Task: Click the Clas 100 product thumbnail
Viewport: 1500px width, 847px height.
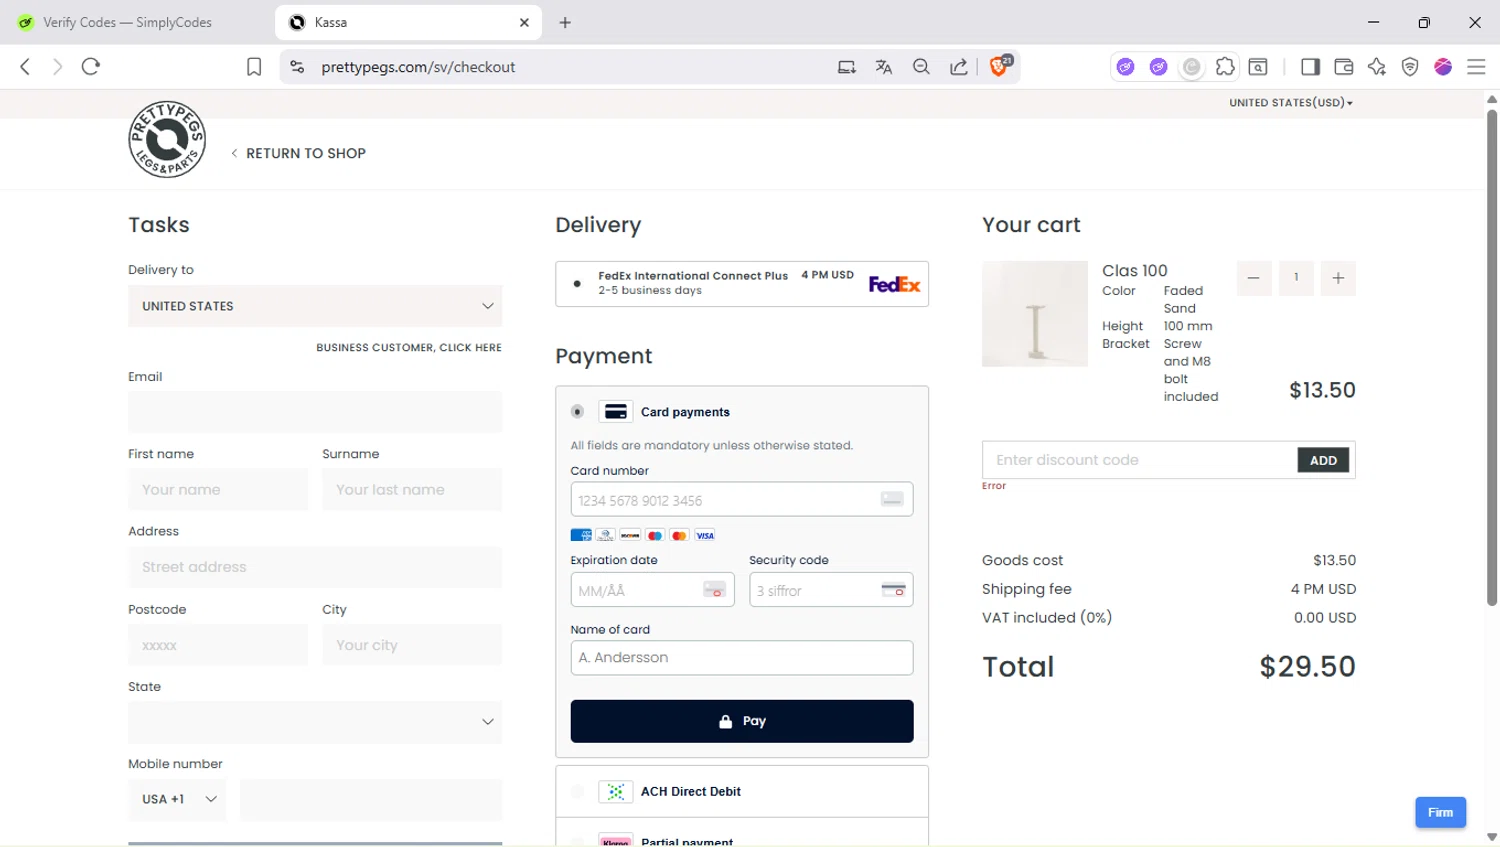Action: 1035,314
